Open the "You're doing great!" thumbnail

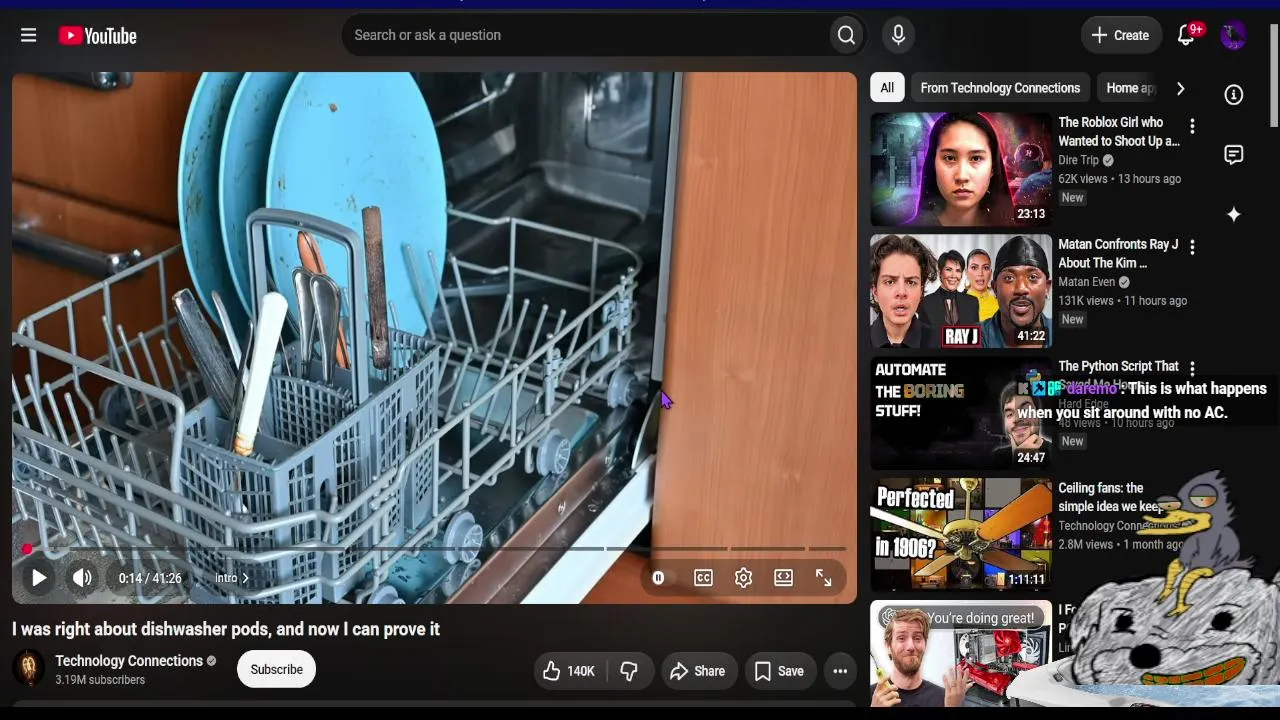click(961, 654)
